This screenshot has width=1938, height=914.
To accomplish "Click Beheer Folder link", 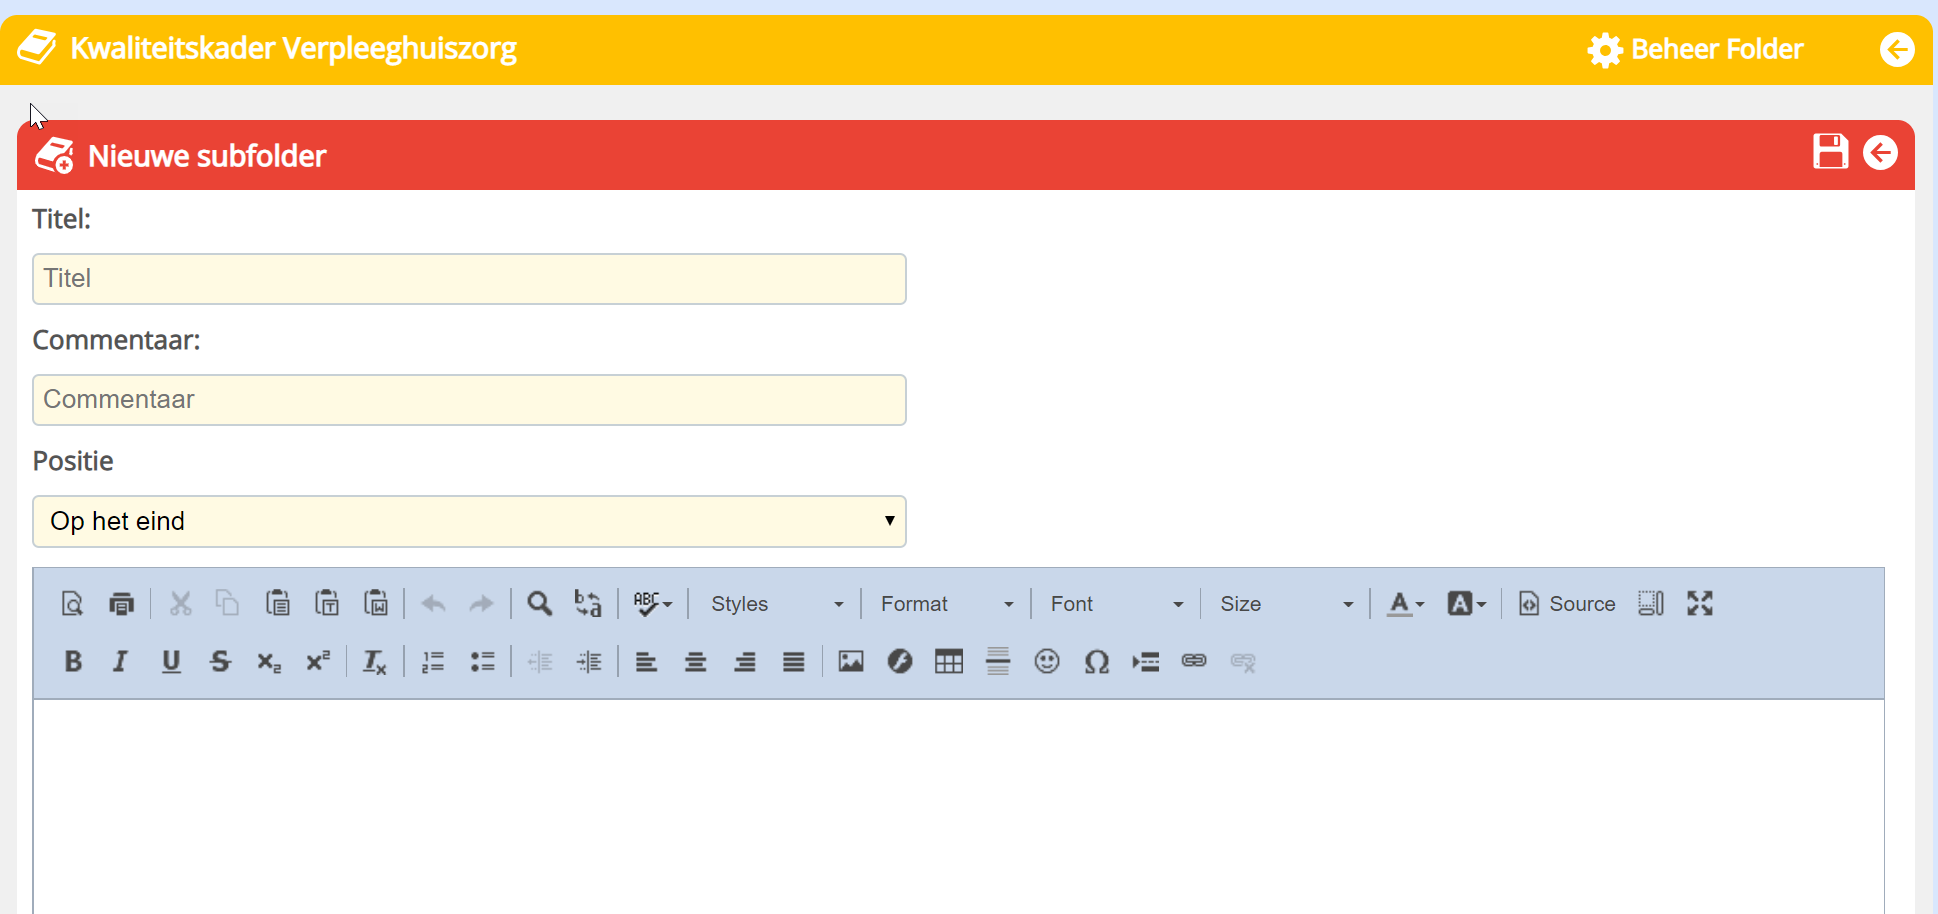I will click(1696, 49).
